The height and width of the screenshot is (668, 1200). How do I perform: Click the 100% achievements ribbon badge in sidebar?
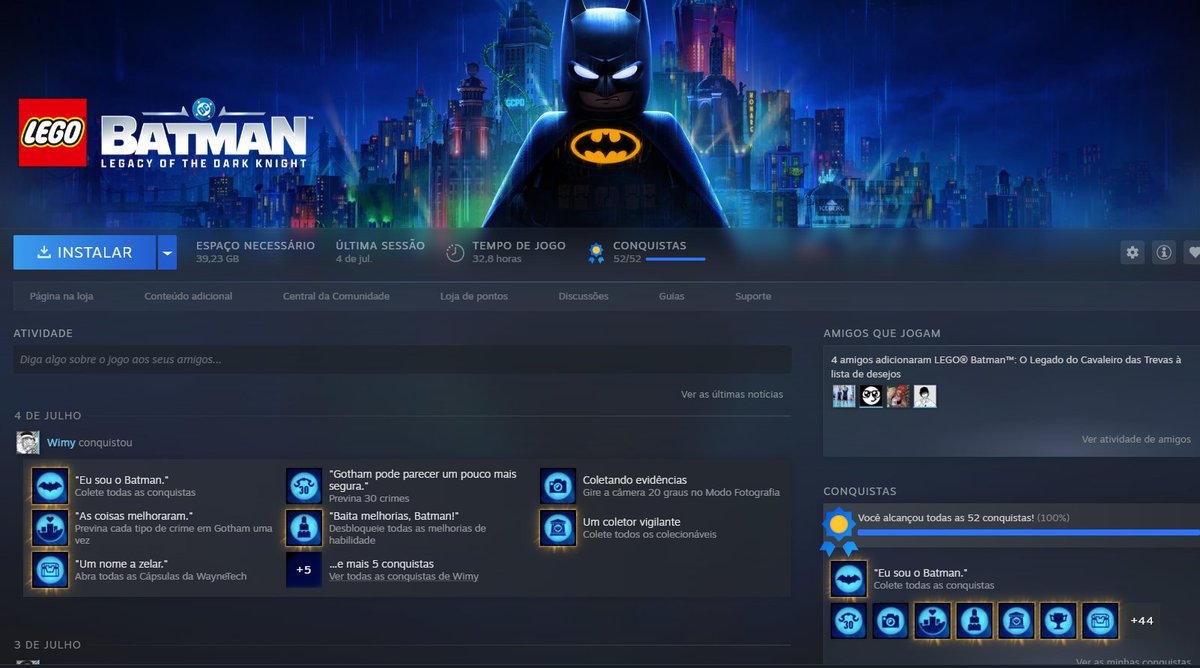click(x=839, y=531)
